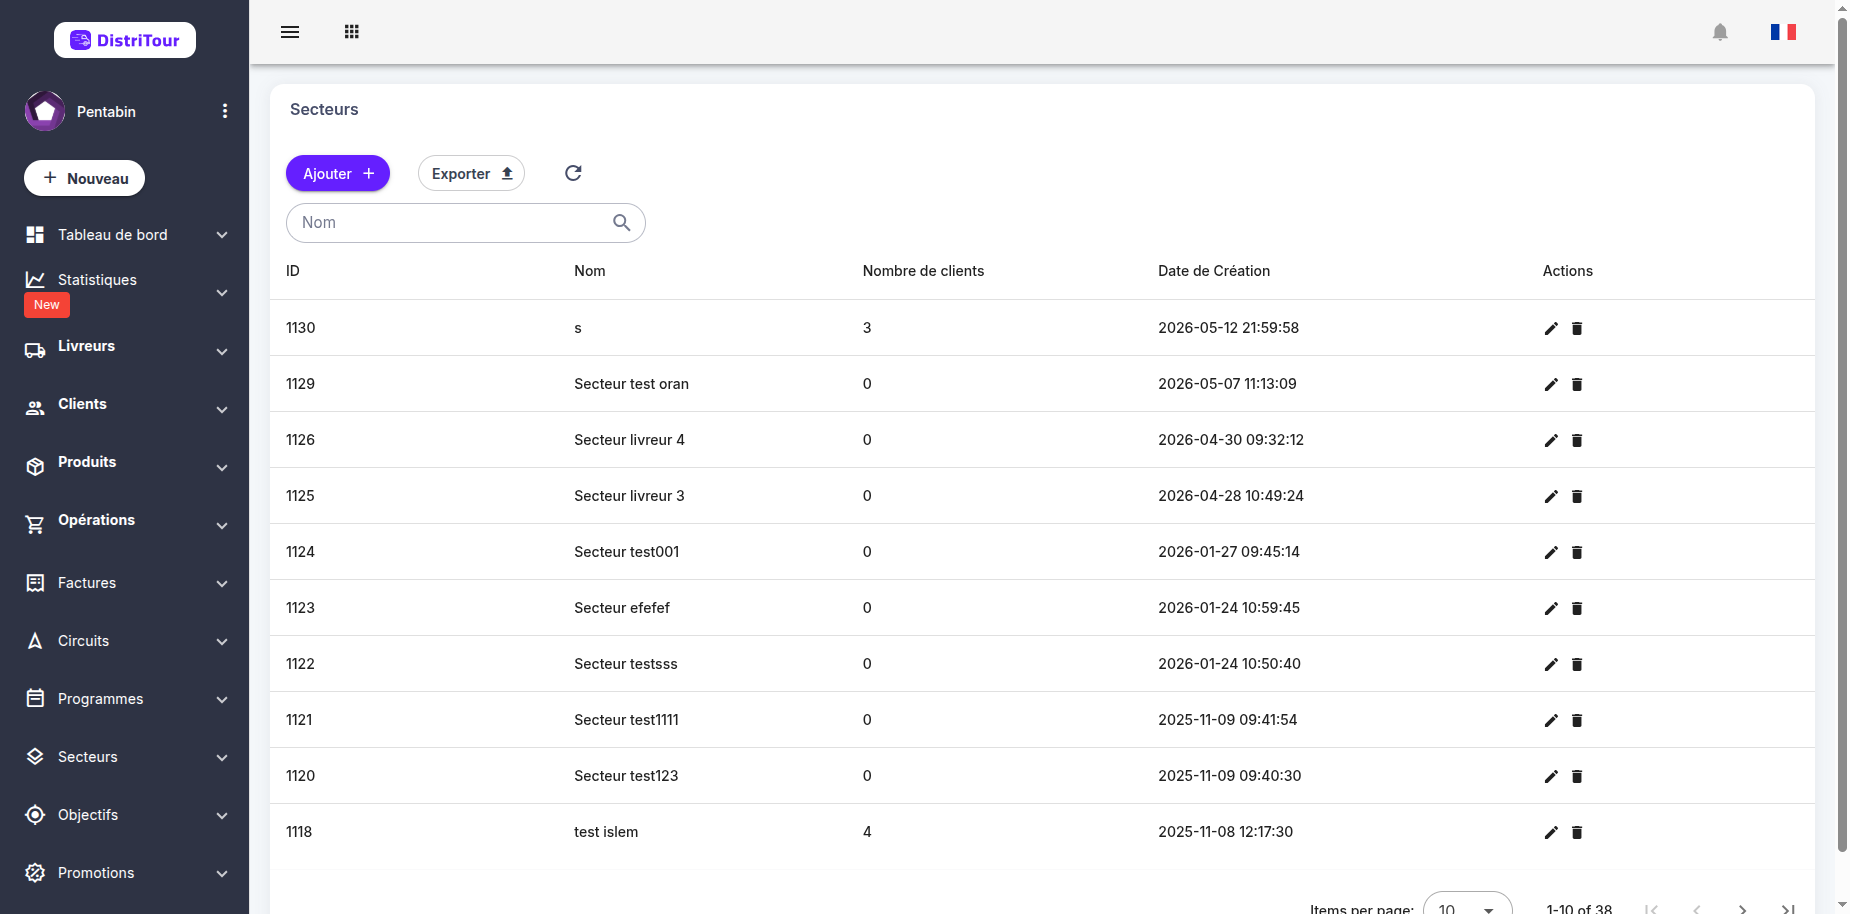The width and height of the screenshot is (1850, 914).
Task: Expand the Livreurs menu
Action: 125,347
